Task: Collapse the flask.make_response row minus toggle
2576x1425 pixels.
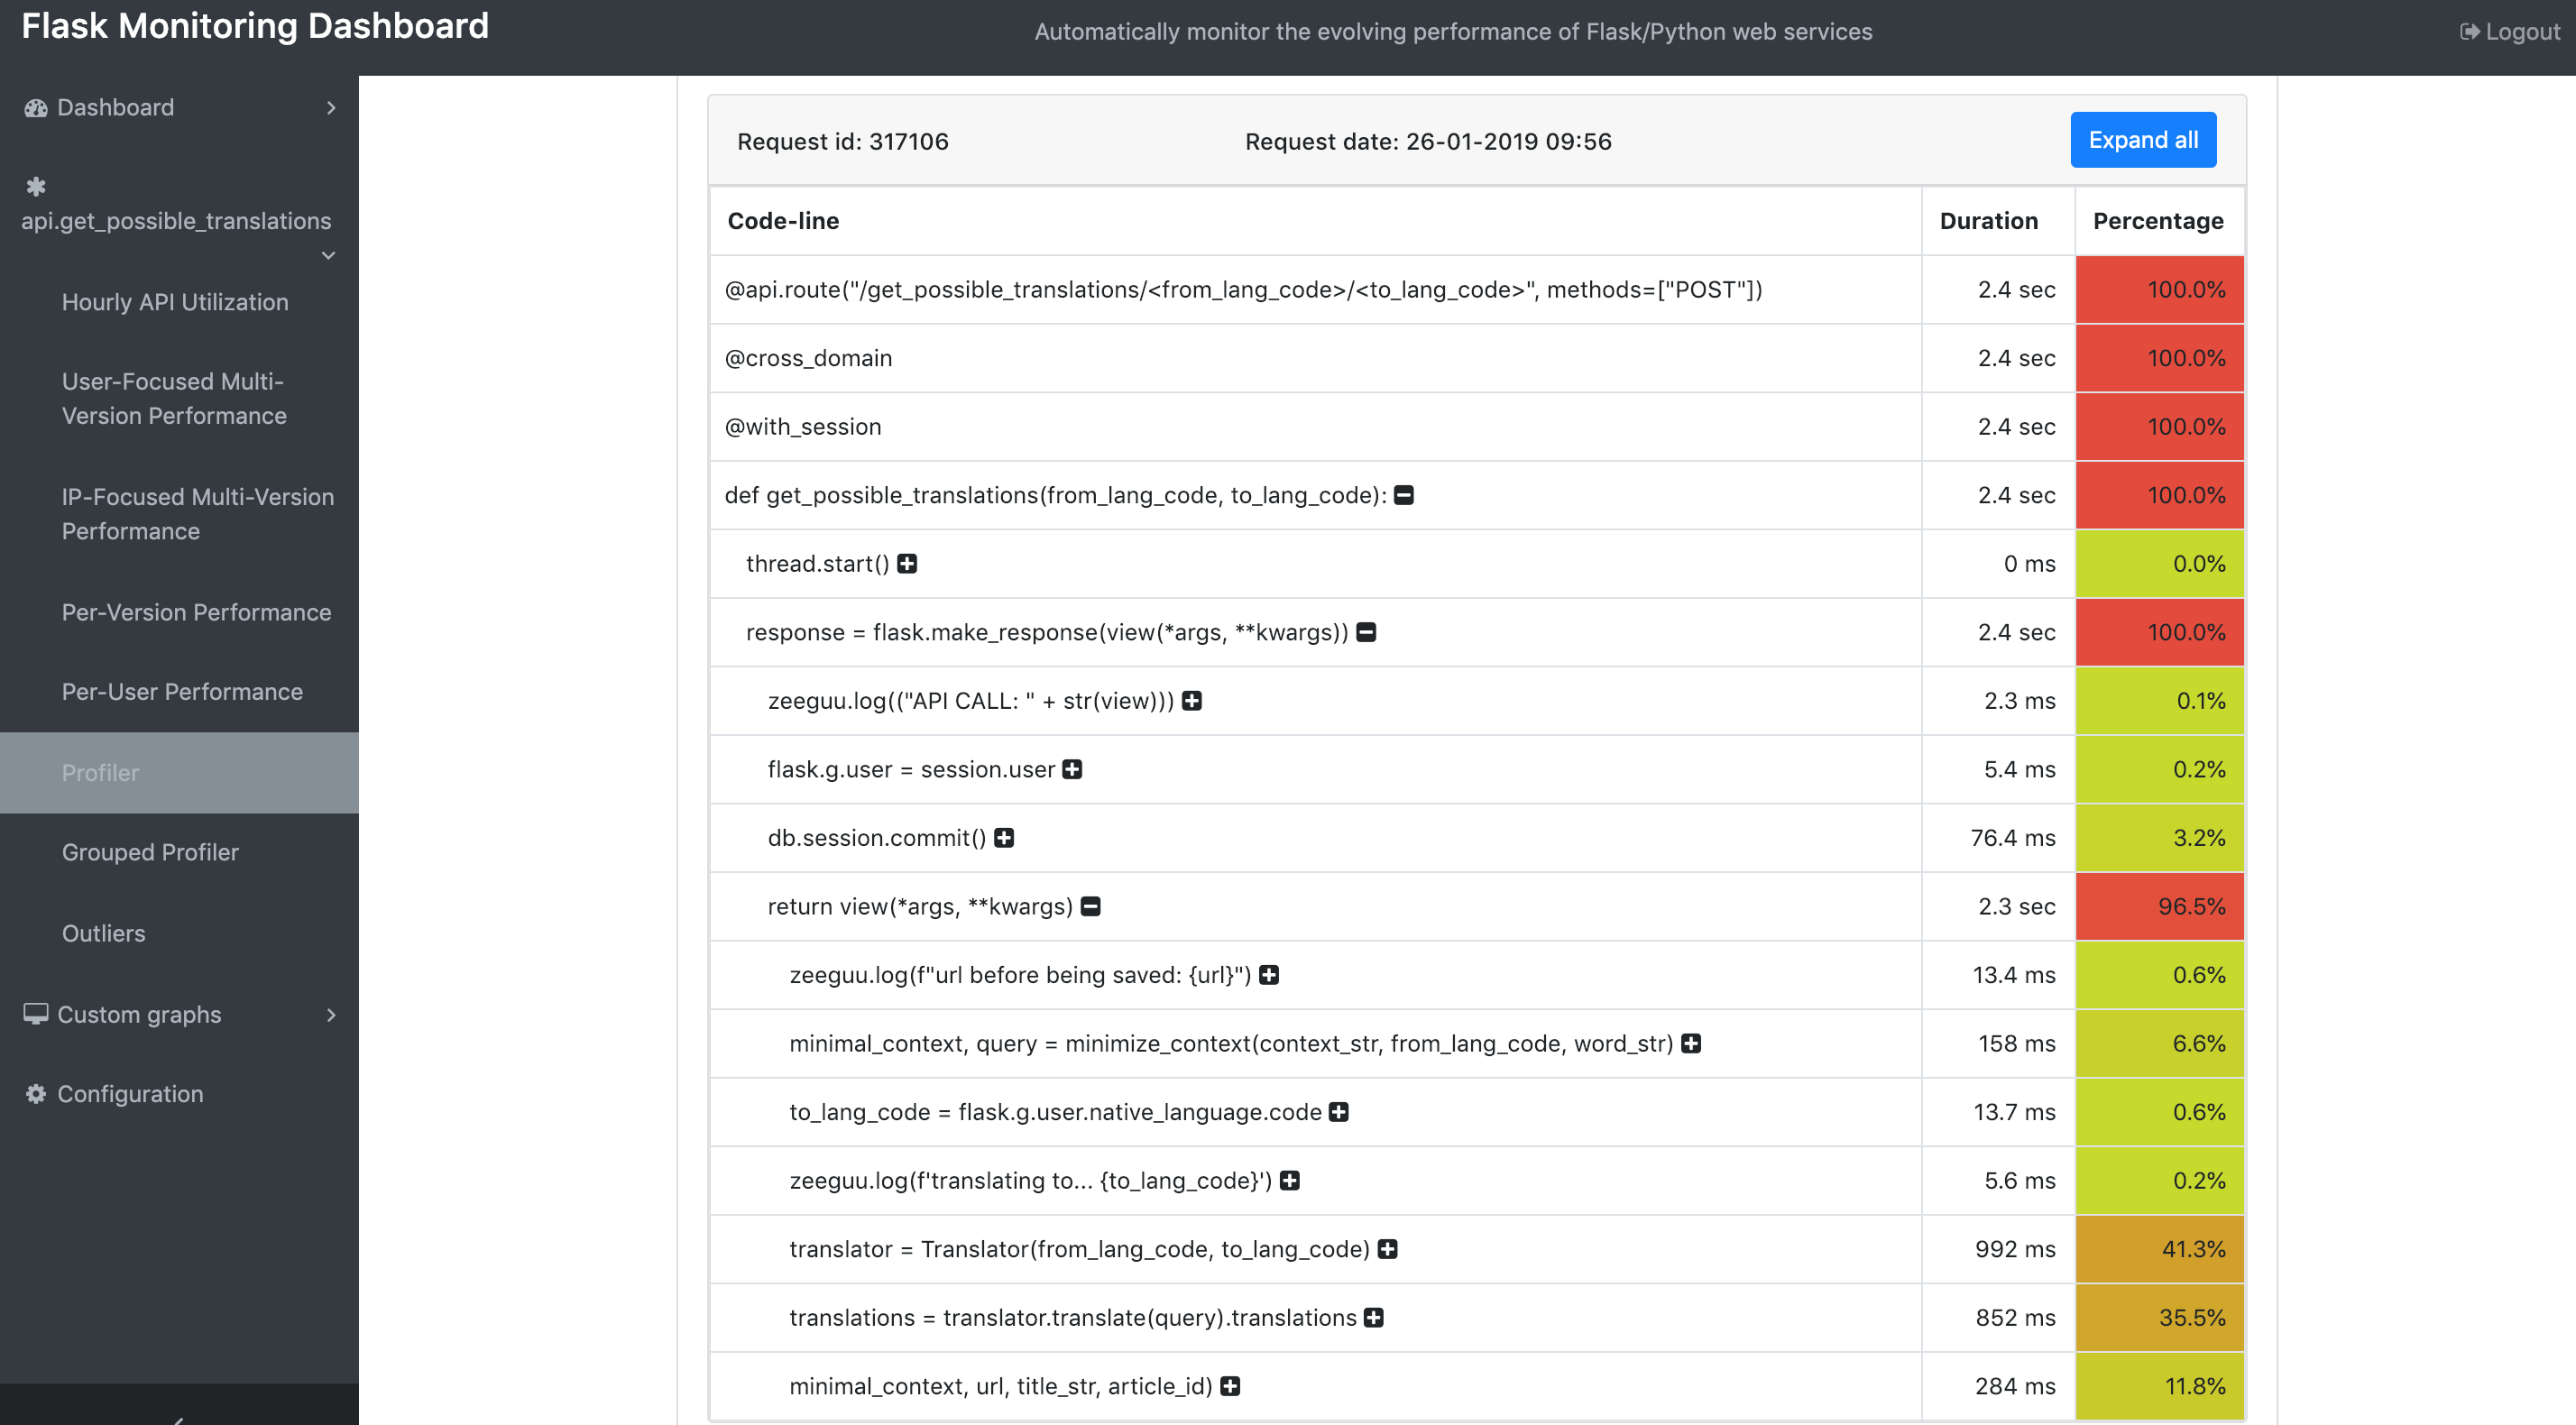Action: click(1366, 632)
